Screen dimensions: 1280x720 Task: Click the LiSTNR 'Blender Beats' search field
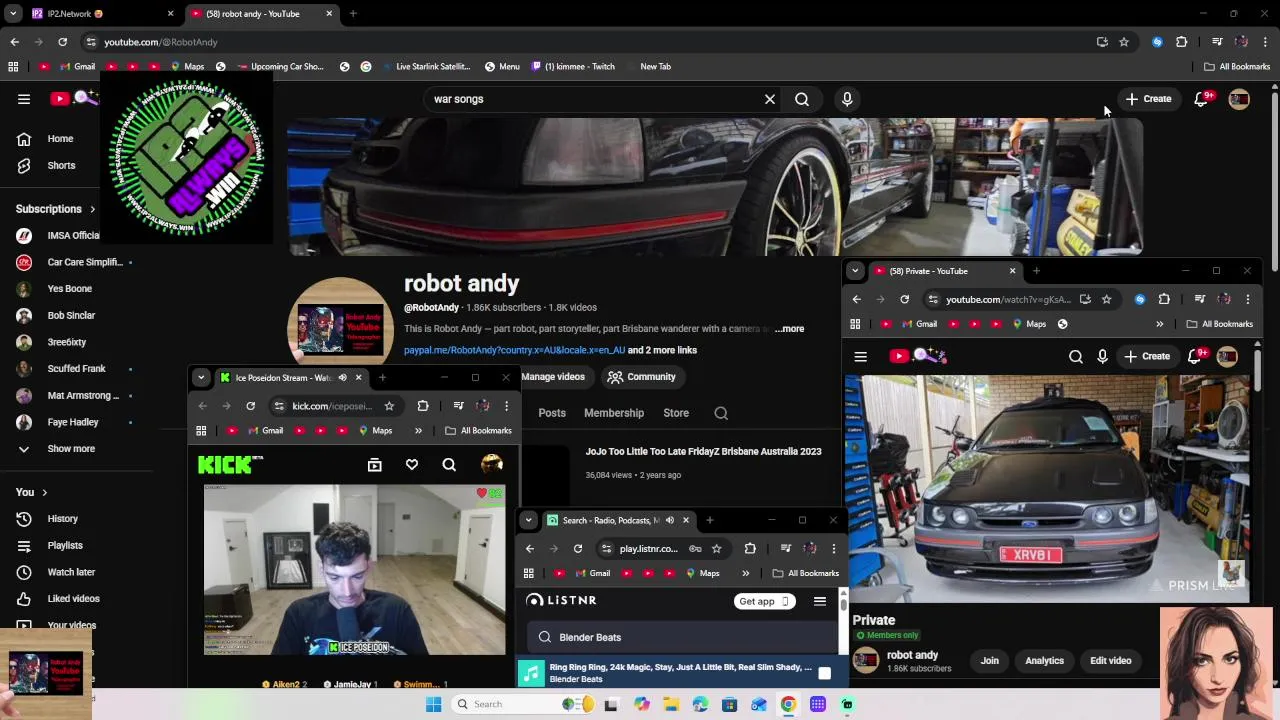click(x=682, y=638)
